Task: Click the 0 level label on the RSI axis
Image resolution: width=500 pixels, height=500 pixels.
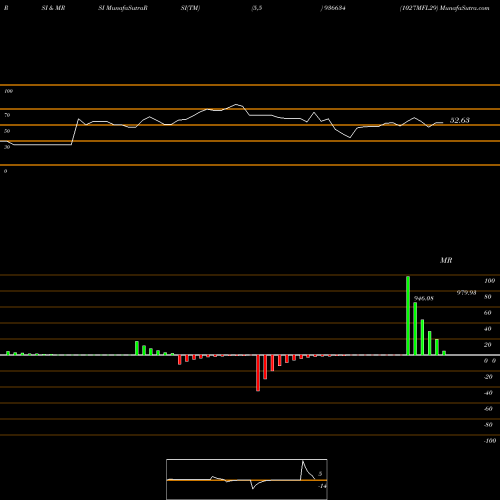Action: (5, 171)
